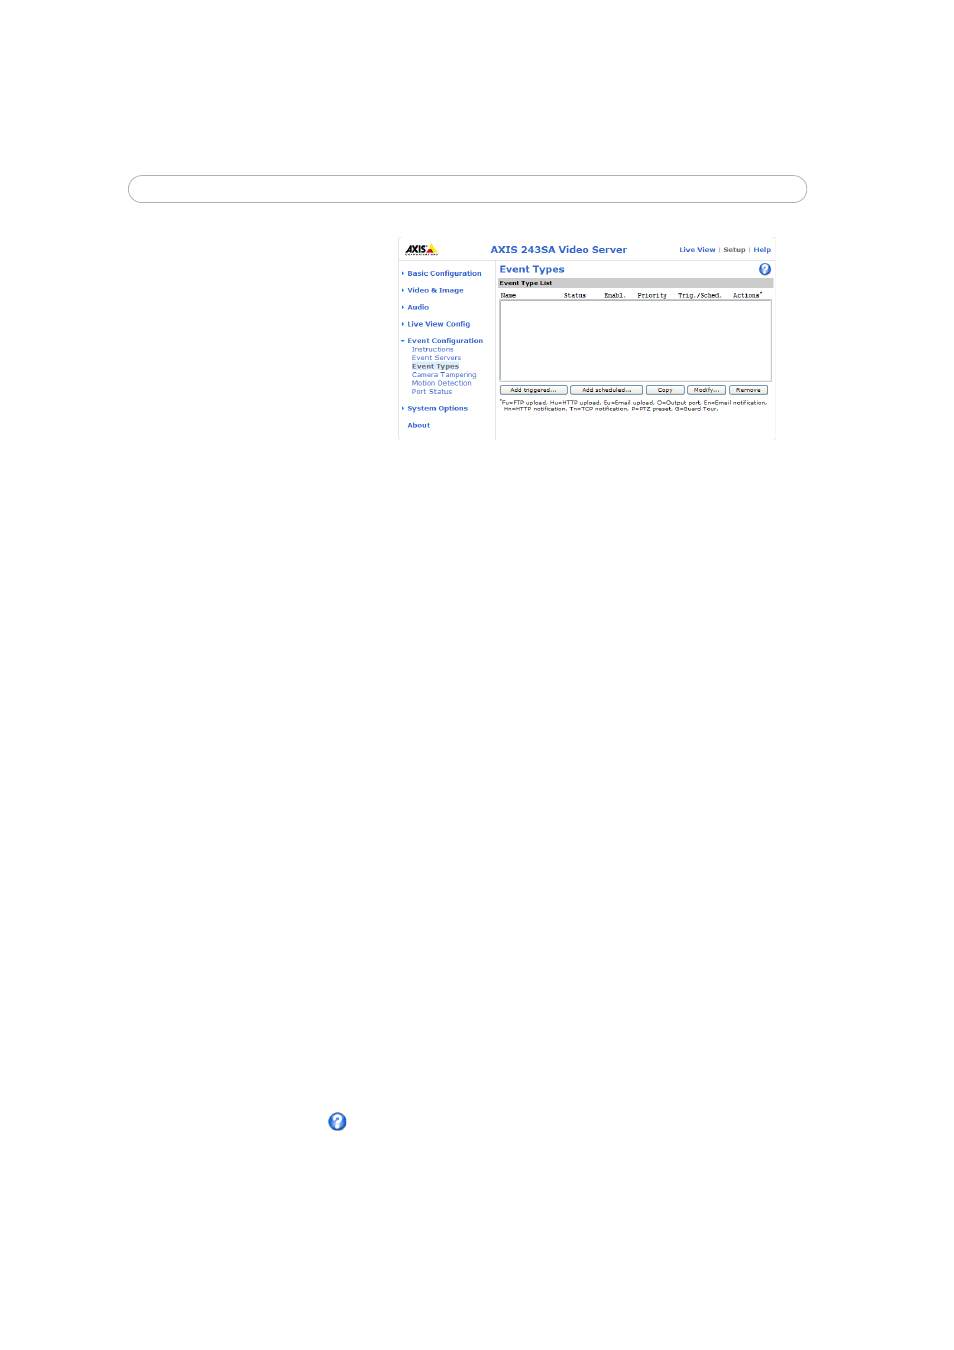Image resolution: width=954 pixels, height=1350 pixels.
Task: Click Add triggered... button
Action: click(534, 390)
